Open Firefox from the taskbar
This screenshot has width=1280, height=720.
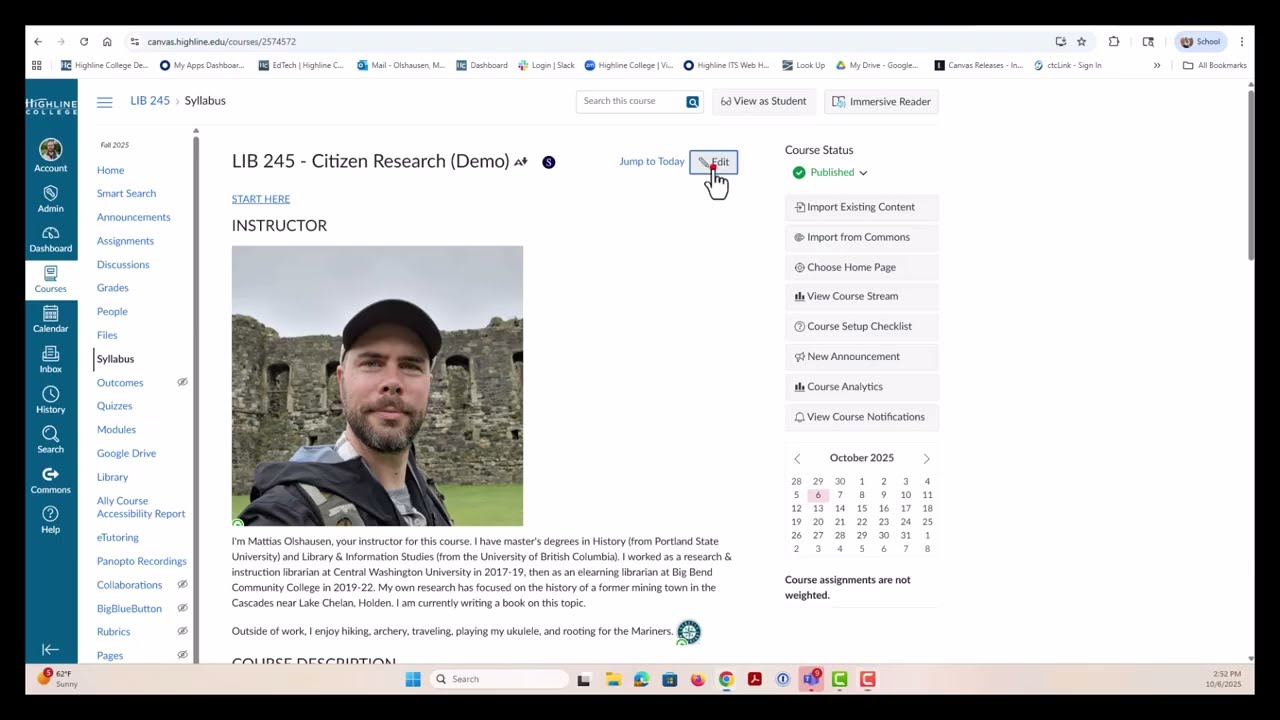[x=698, y=679]
